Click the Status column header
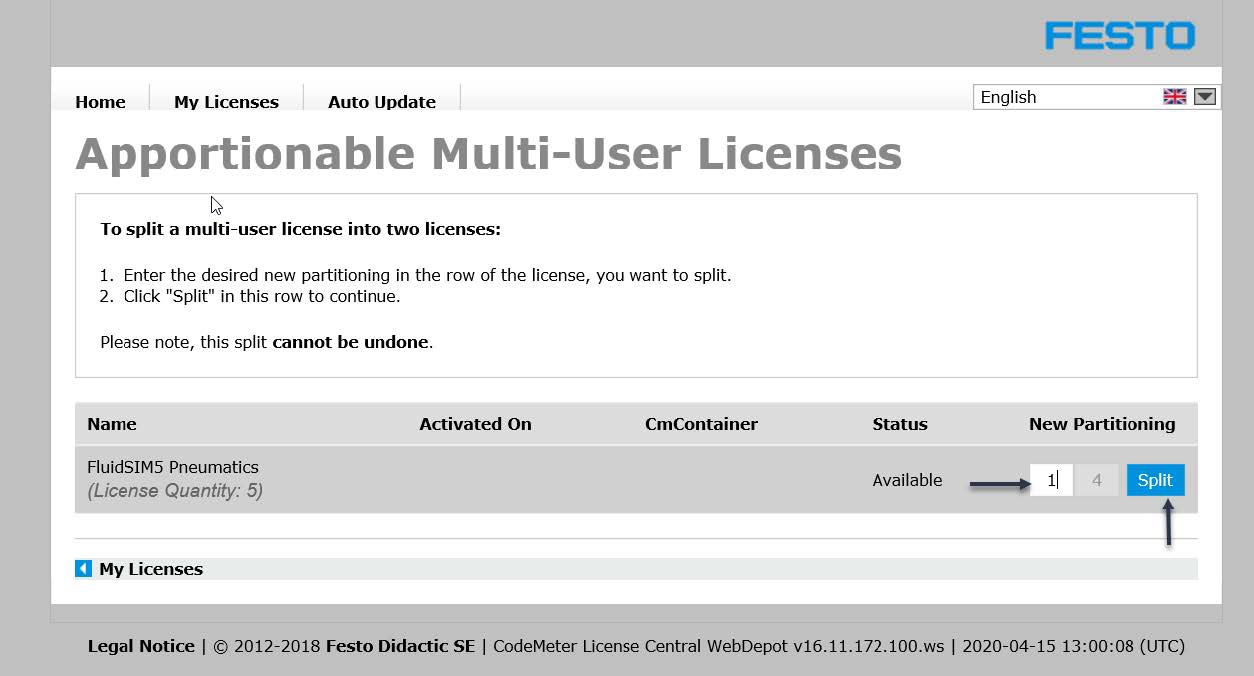Viewport: 1254px width, 676px height. 900,424
